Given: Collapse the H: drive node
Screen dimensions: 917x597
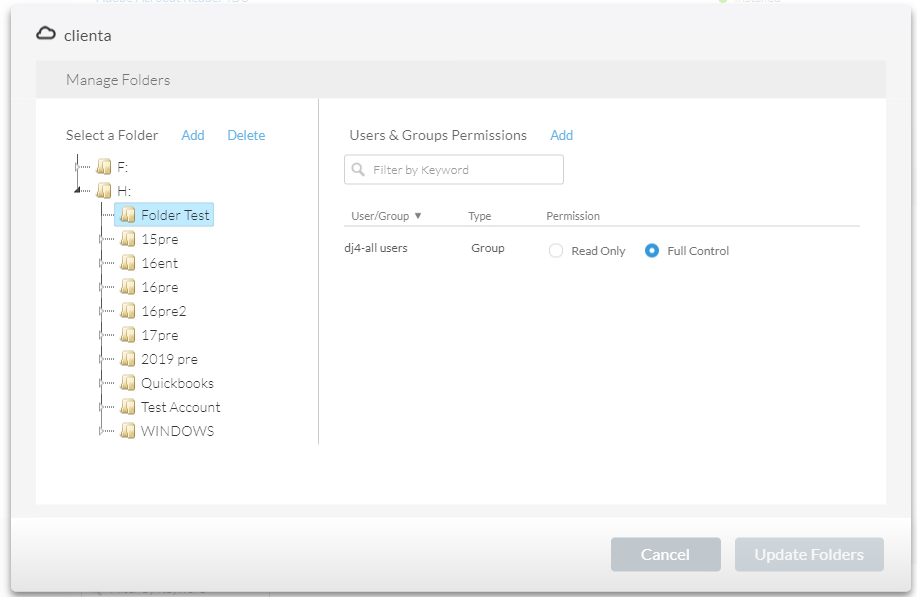Looking at the screenshot, I should pyautogui.click(x=77, y=190).
